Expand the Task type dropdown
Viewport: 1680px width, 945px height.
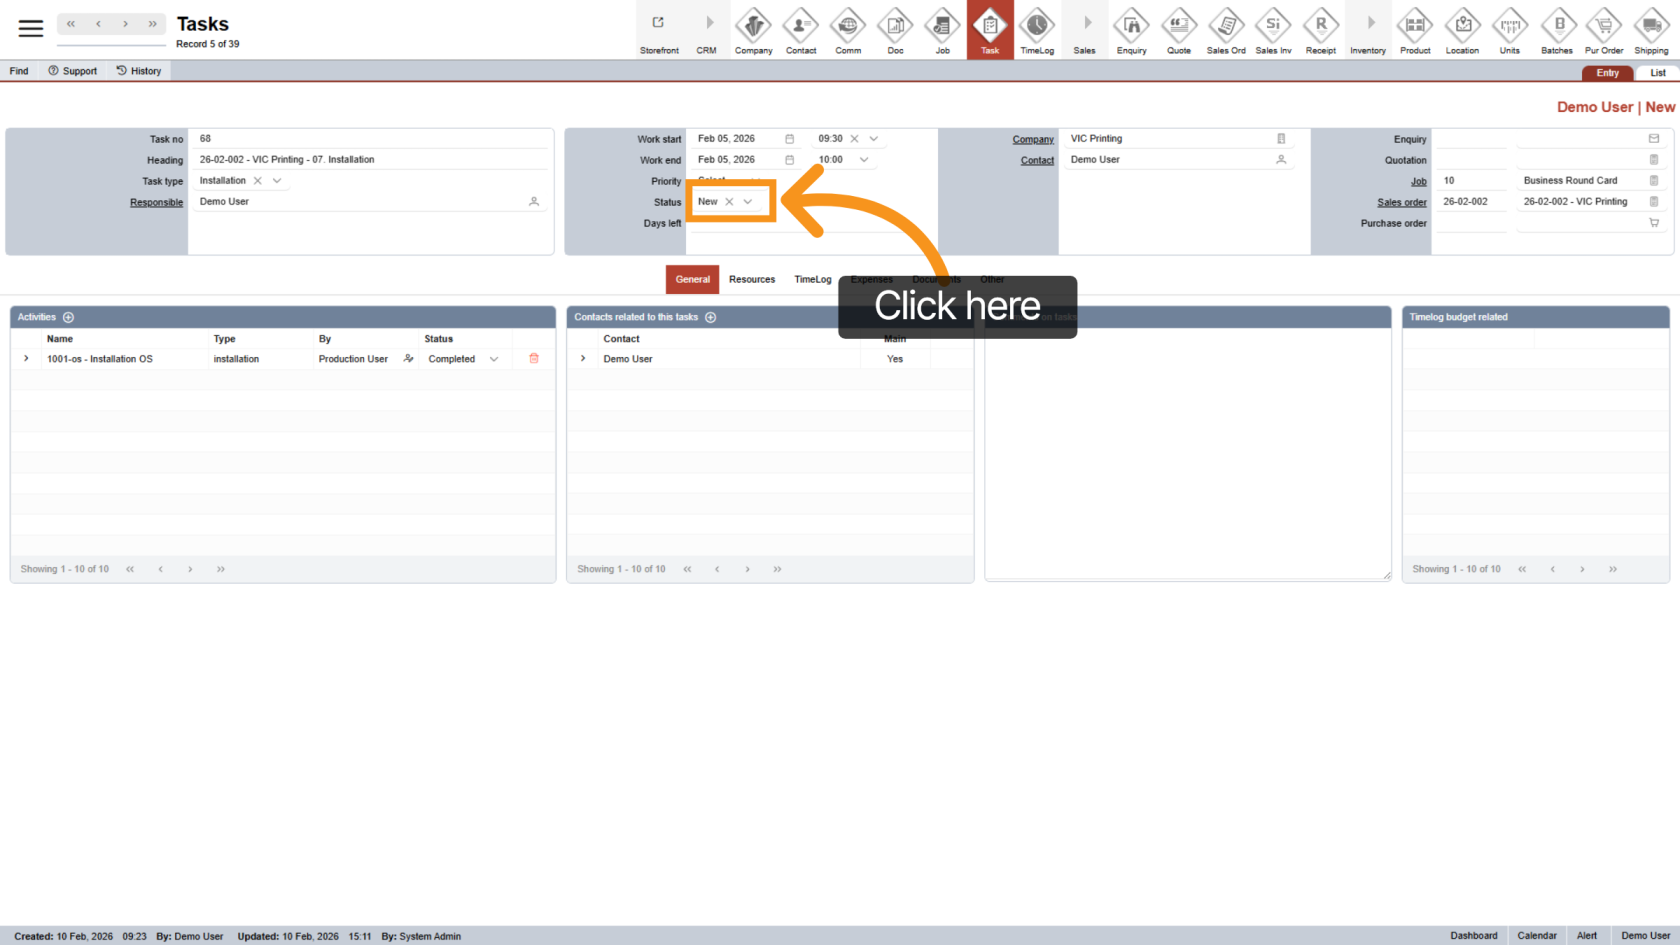click(x=277, y=181)
